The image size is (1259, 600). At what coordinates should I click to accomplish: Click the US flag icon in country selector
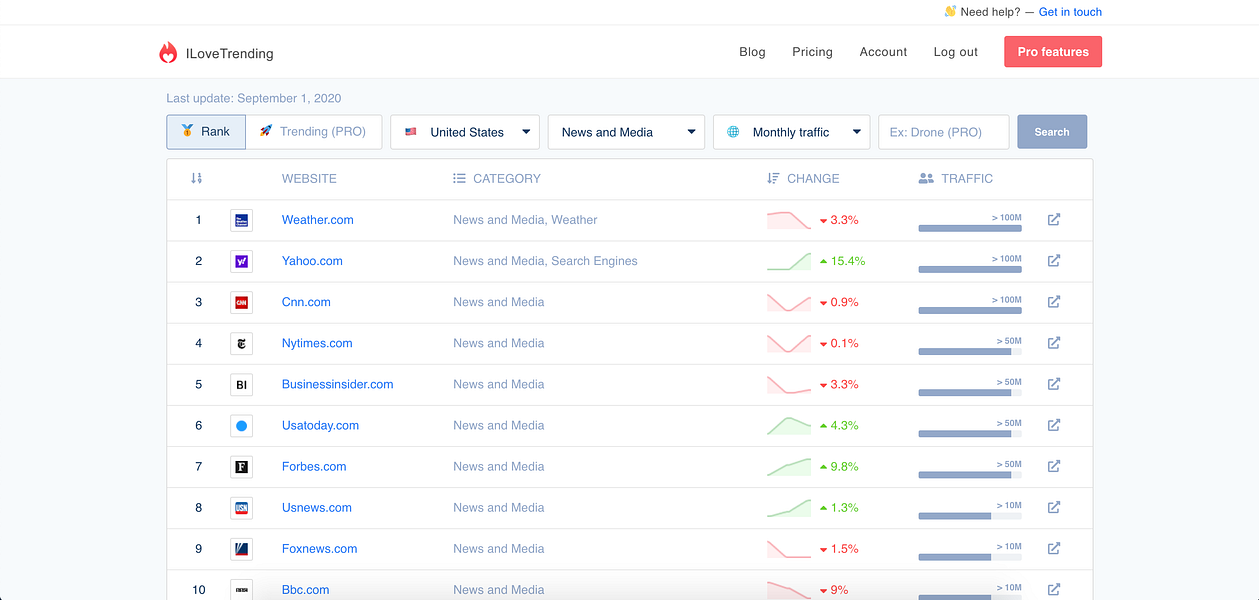411,132
